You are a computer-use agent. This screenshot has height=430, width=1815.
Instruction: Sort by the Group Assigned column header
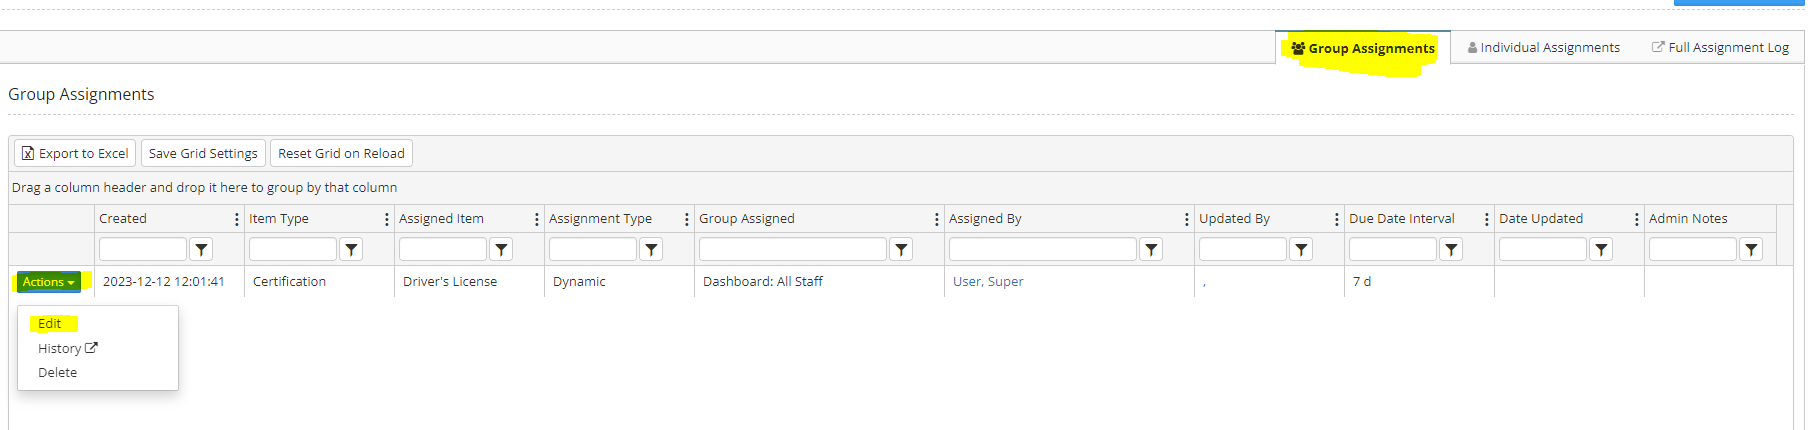[747, 219]
